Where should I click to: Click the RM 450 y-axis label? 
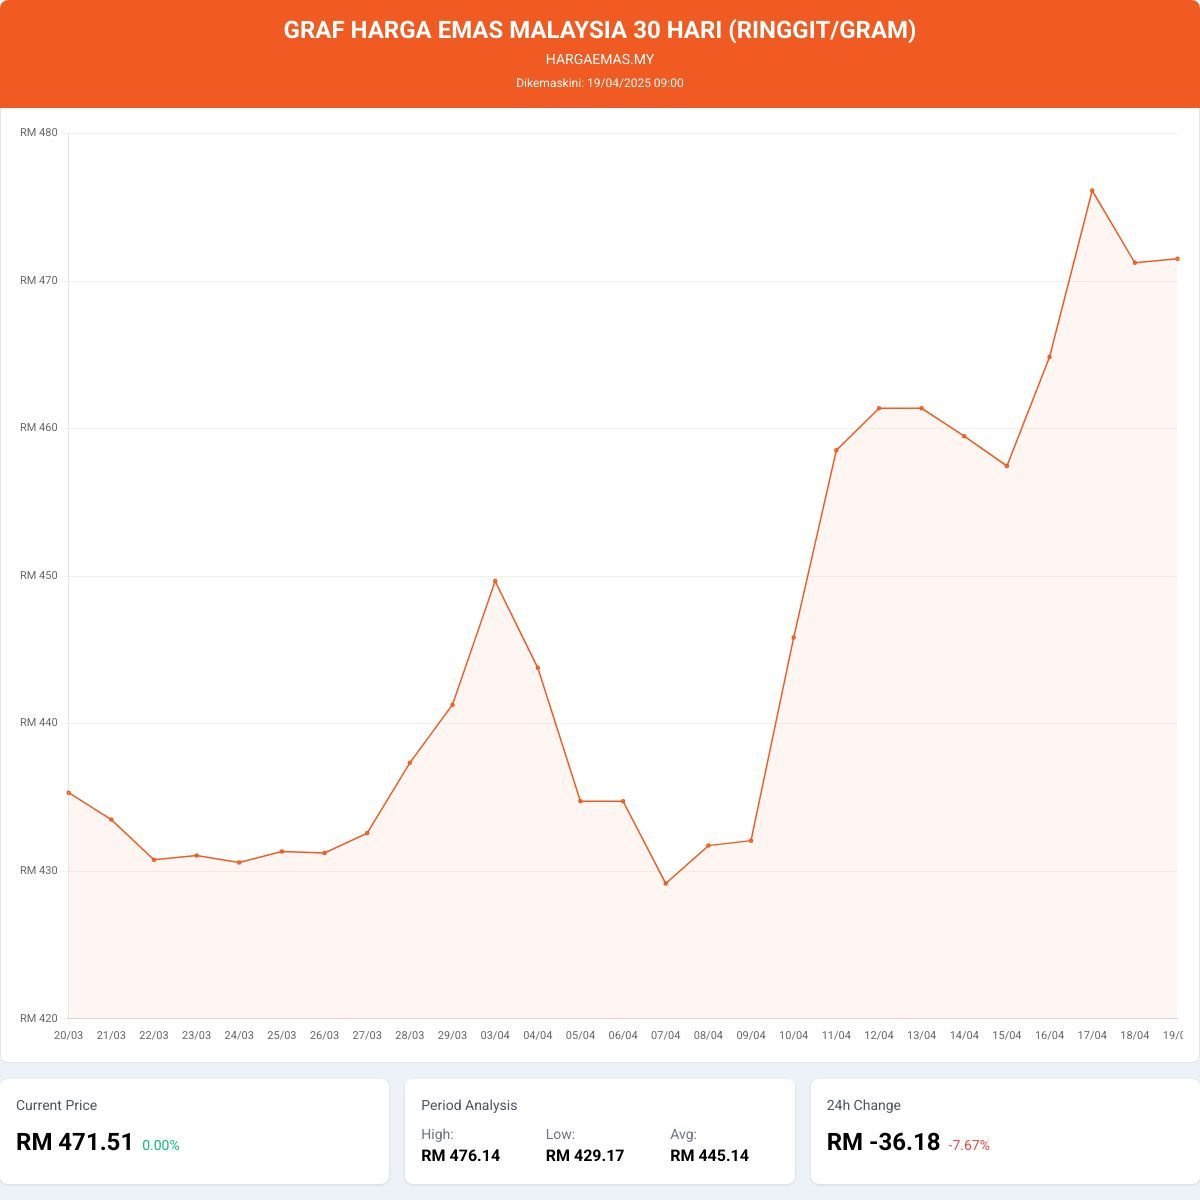39,576
